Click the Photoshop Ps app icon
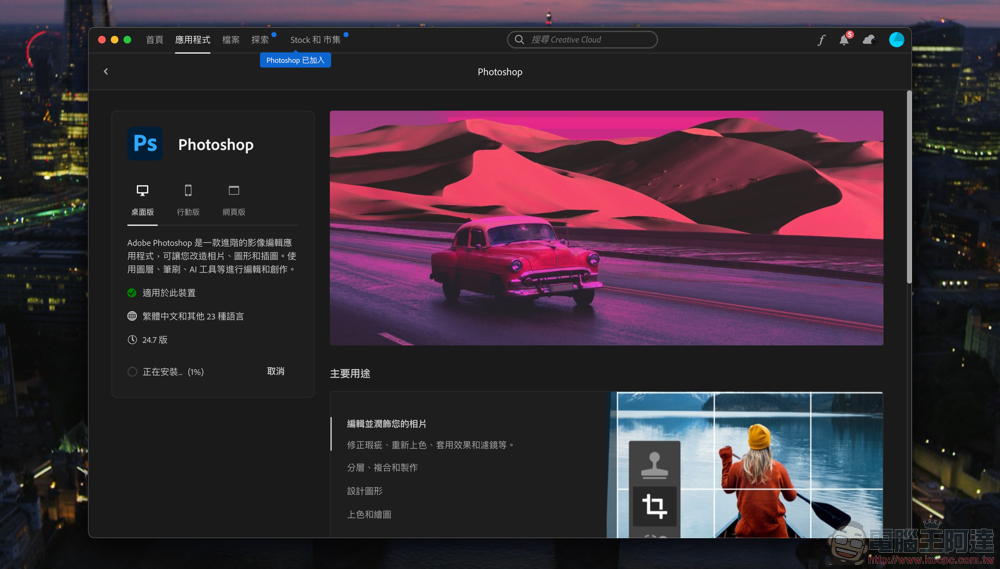The height and width of the screenshot is (569, 1000). pyautogui.click(x=145, y=144)
